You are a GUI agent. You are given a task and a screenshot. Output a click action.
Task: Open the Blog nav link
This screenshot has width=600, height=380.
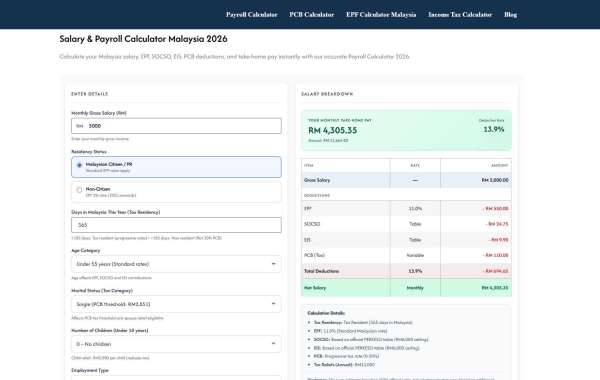tap(510, 15)
